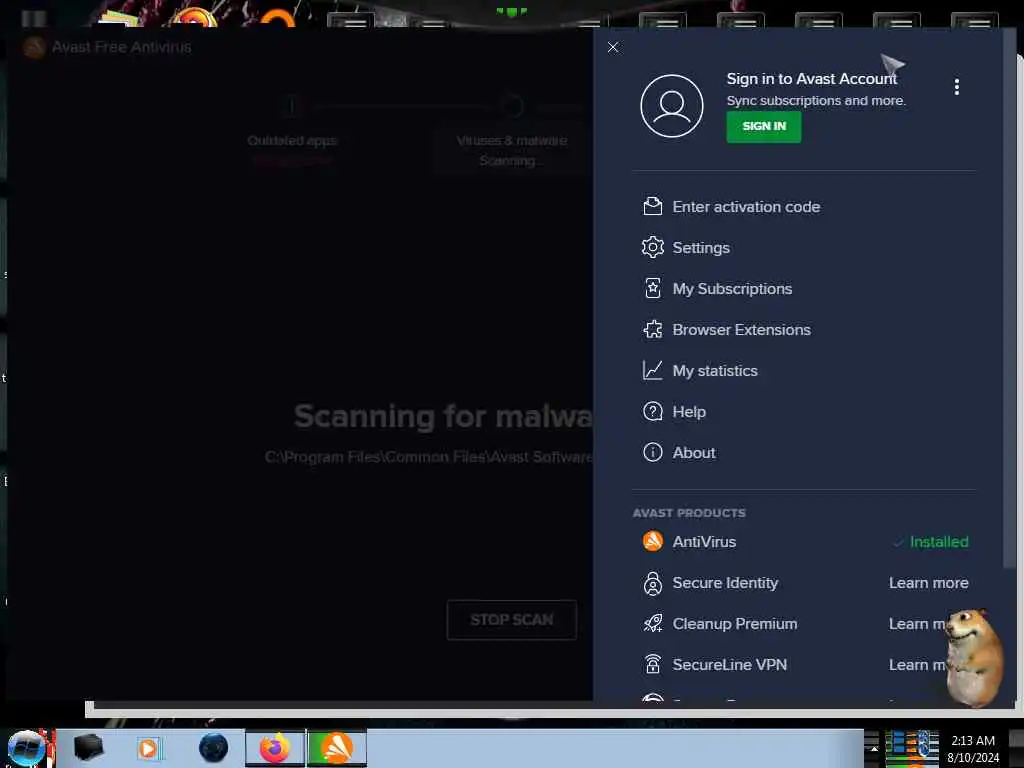1024x768 pixels.
Task: Open Settings from the menu
Action: (x=701, y=248)
